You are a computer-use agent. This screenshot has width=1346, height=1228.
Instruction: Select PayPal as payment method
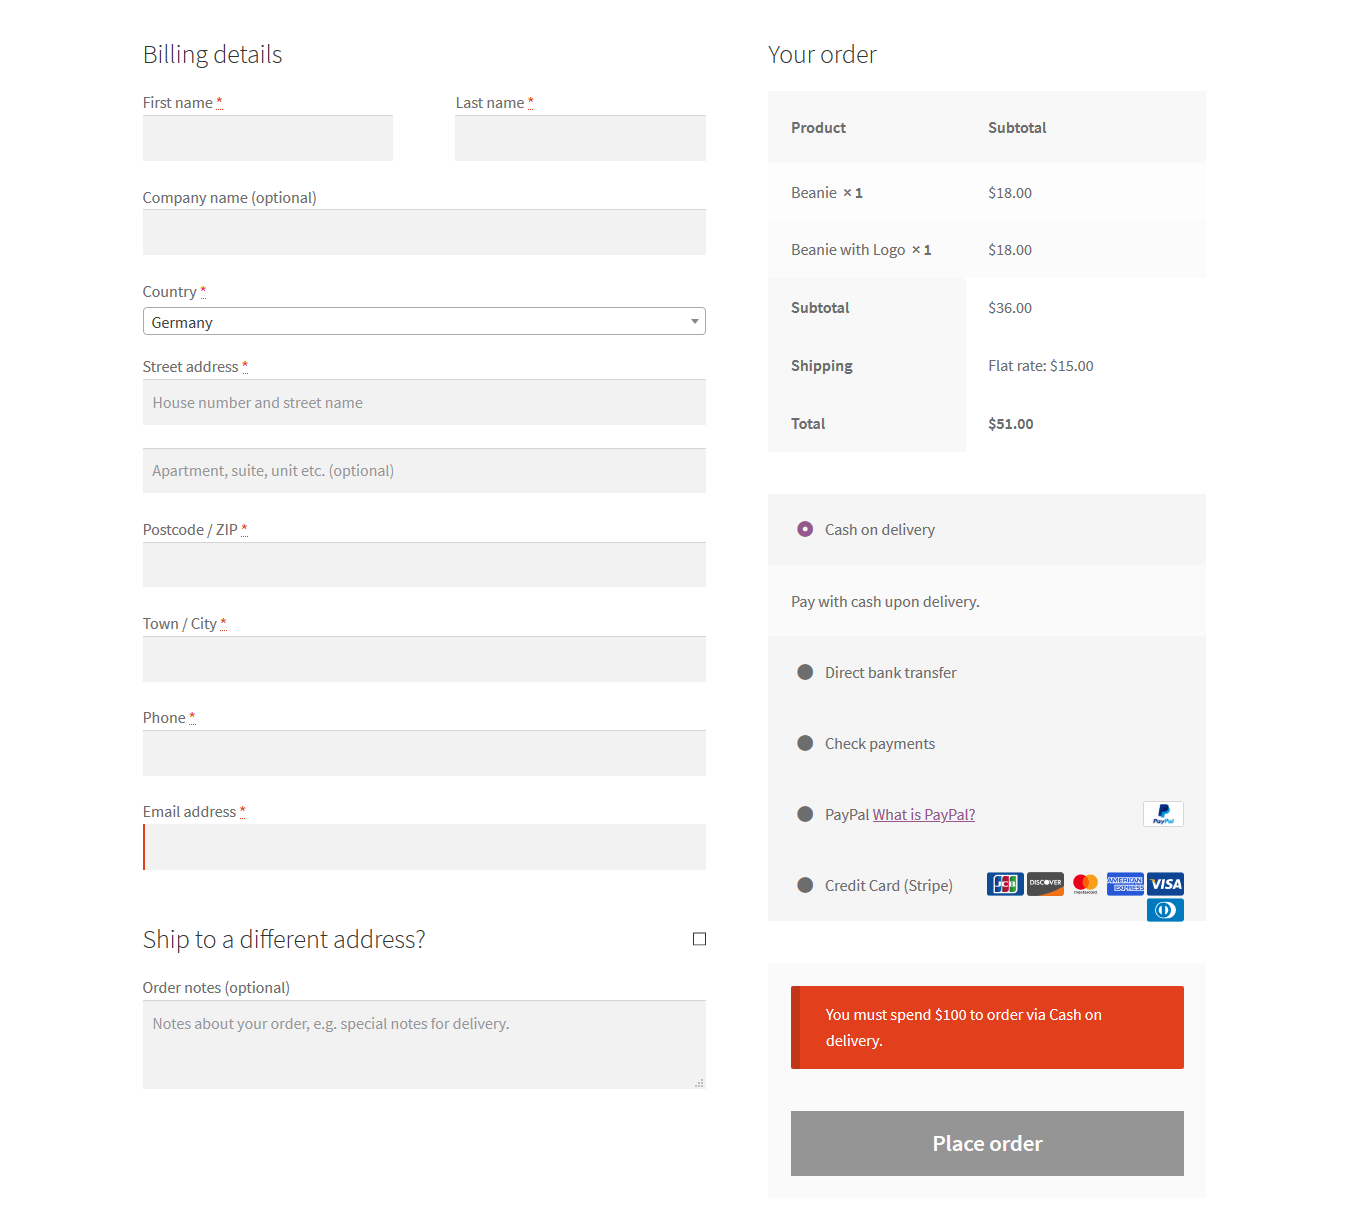(805, 814)
